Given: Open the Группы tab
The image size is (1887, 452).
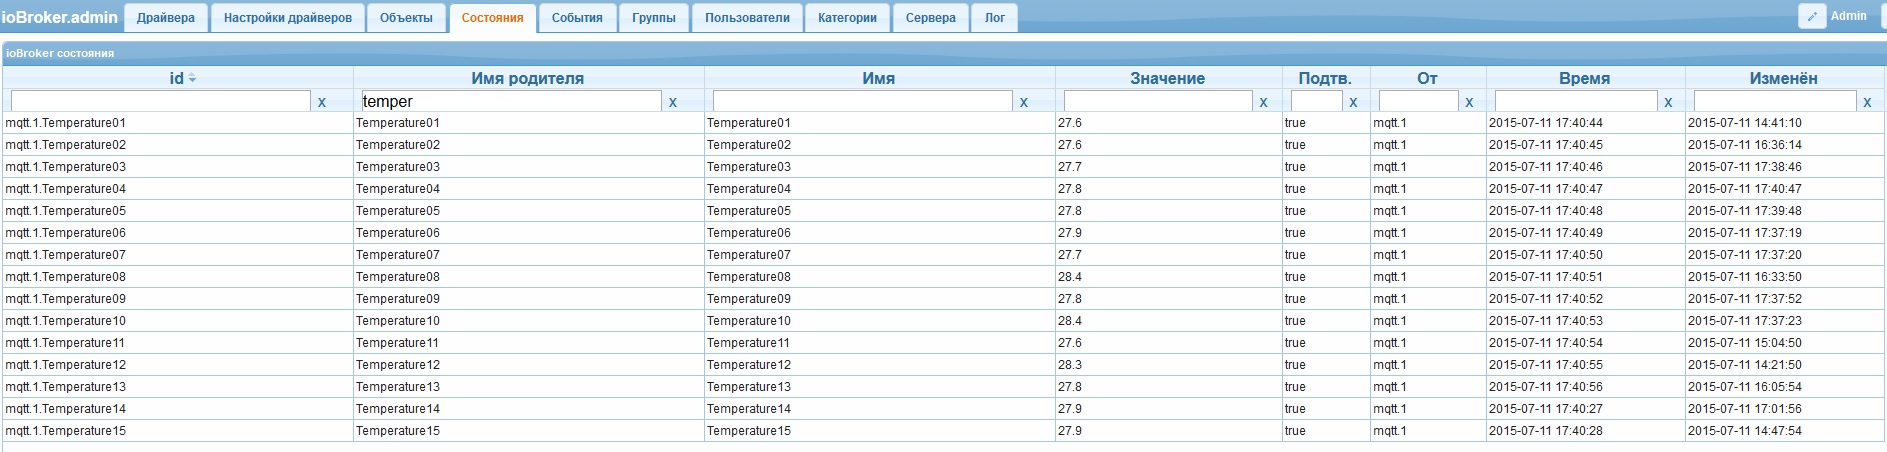Looking at the screenshot, I should click(654, 18).
